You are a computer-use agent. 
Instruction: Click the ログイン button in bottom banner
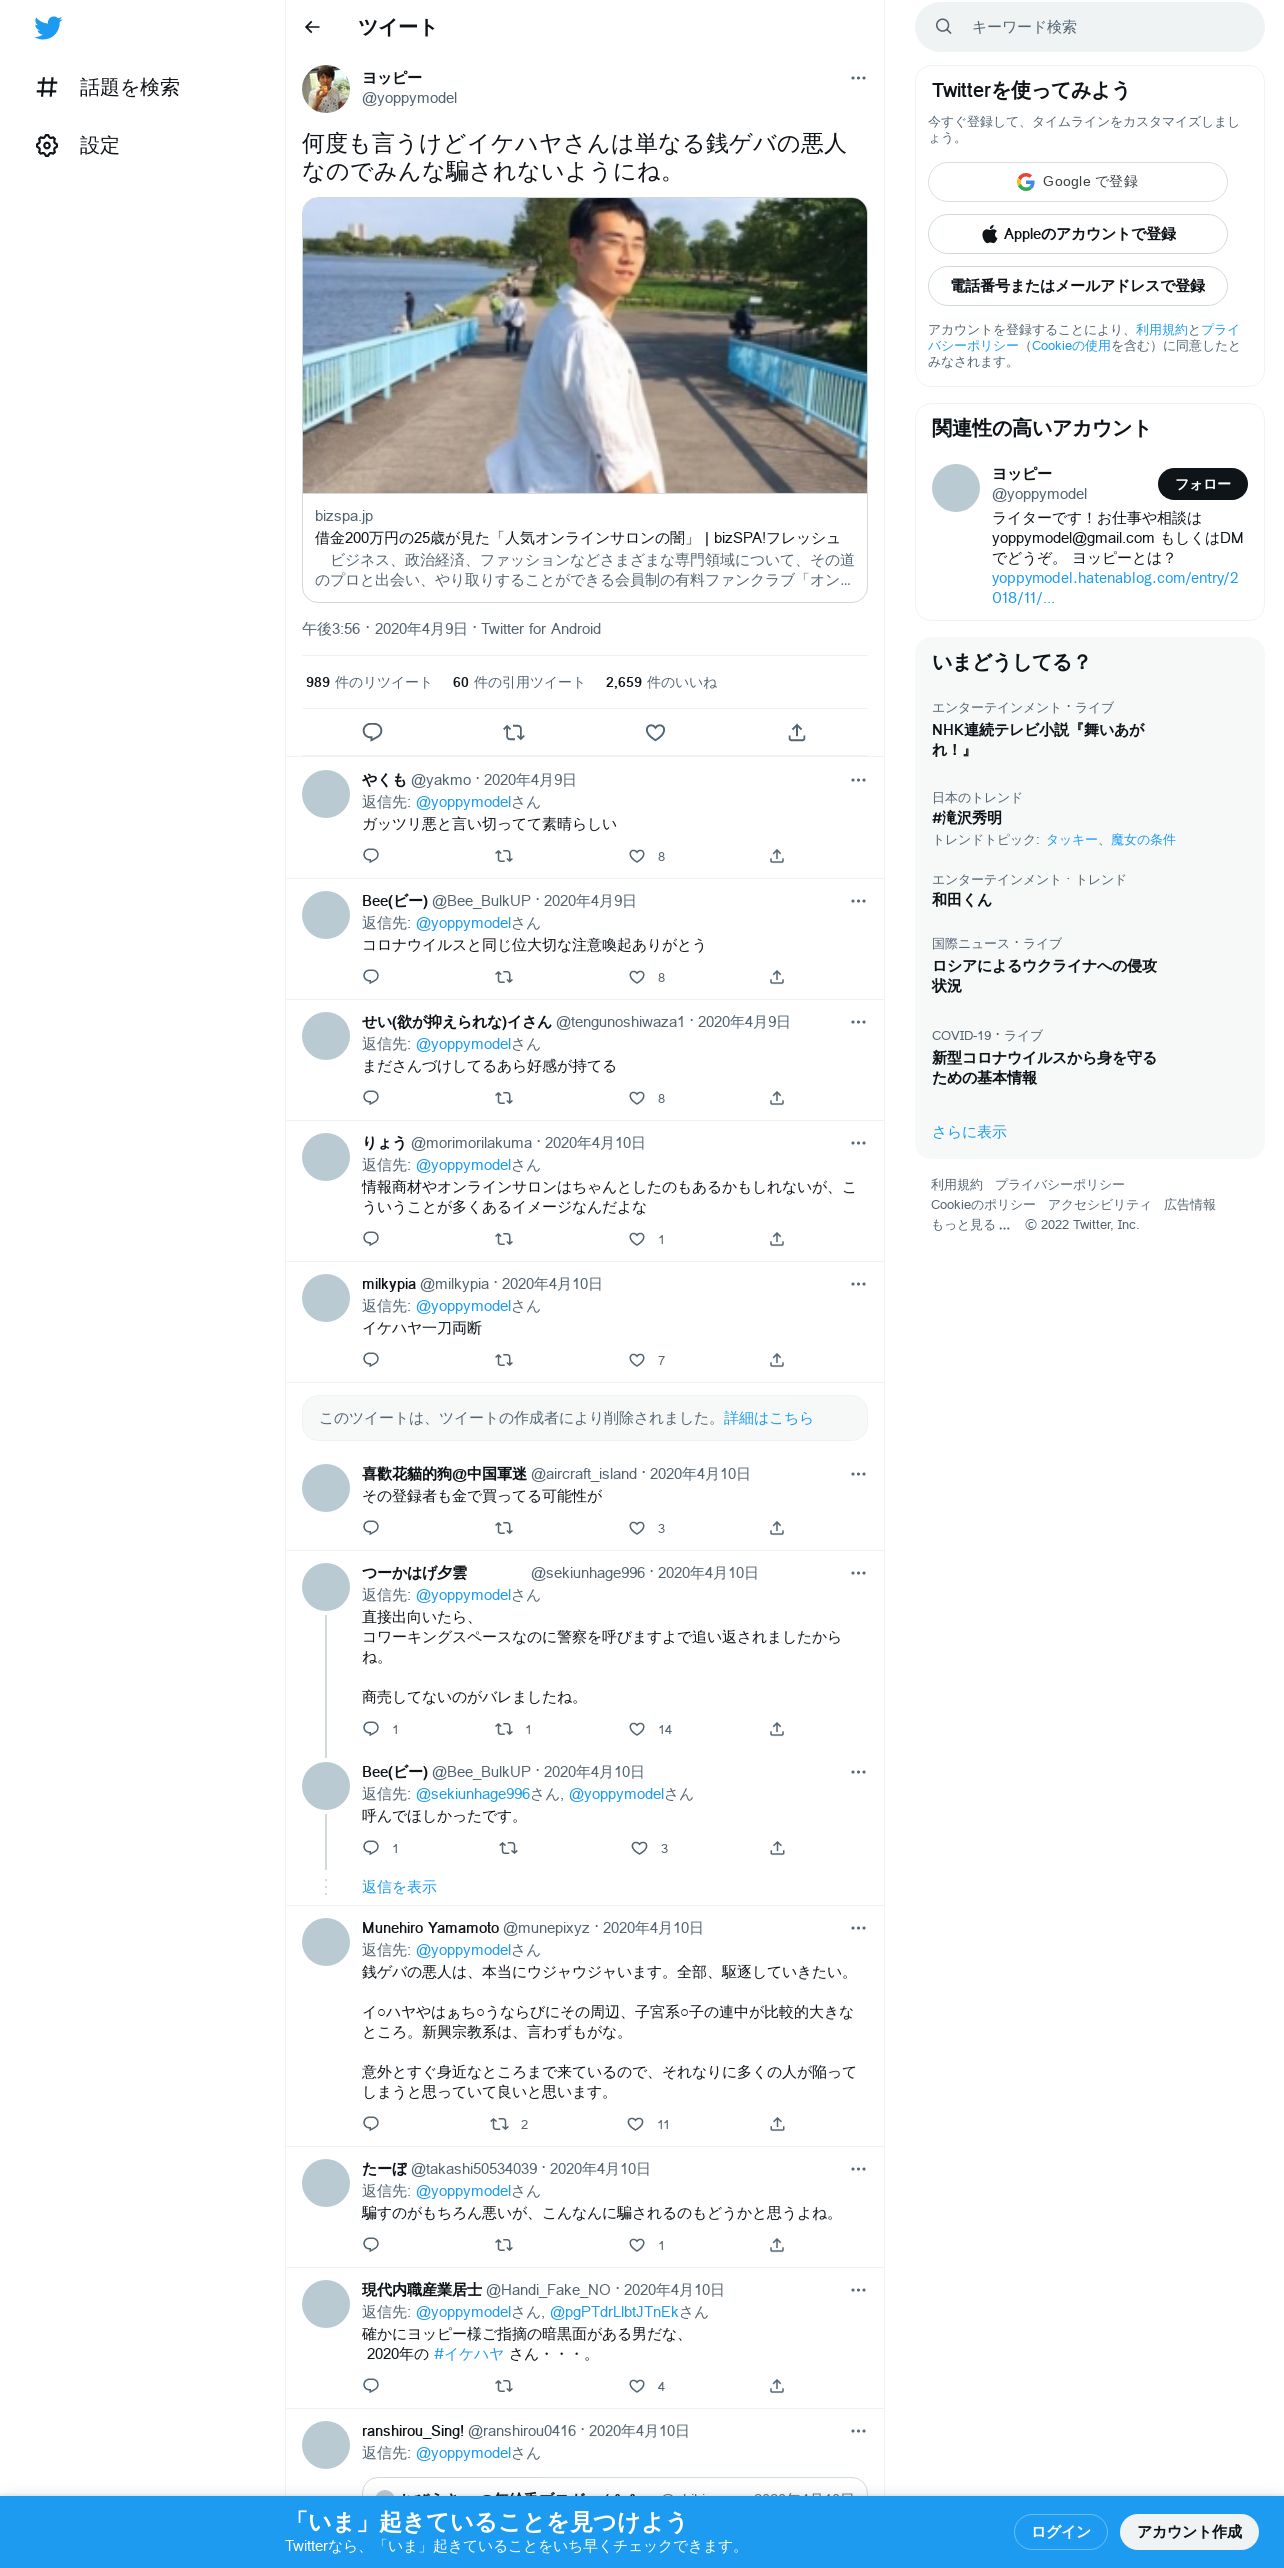(1060, 2532)
